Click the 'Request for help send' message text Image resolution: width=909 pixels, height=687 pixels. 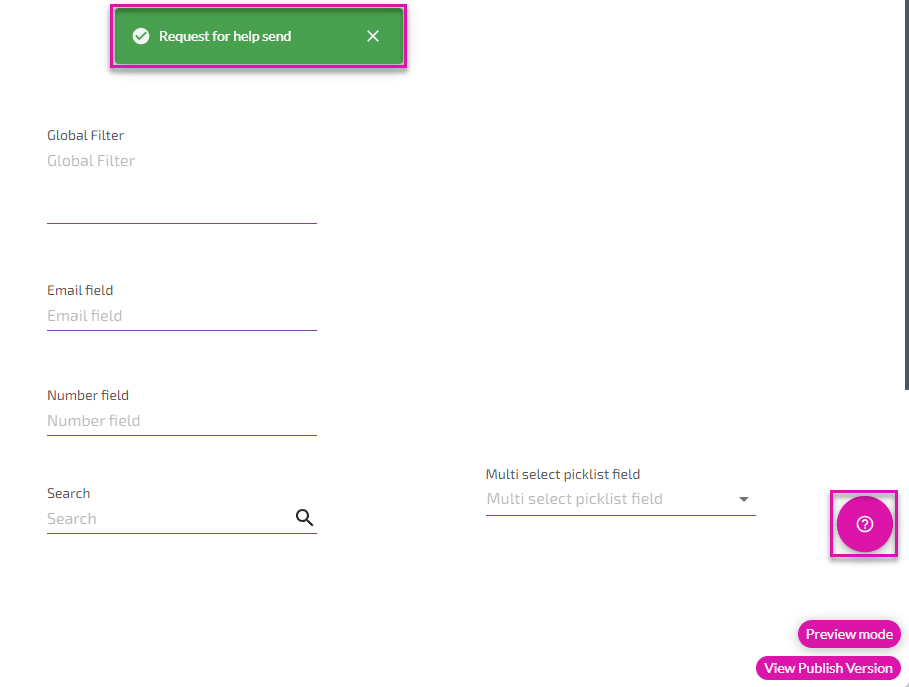coord(225,36)
